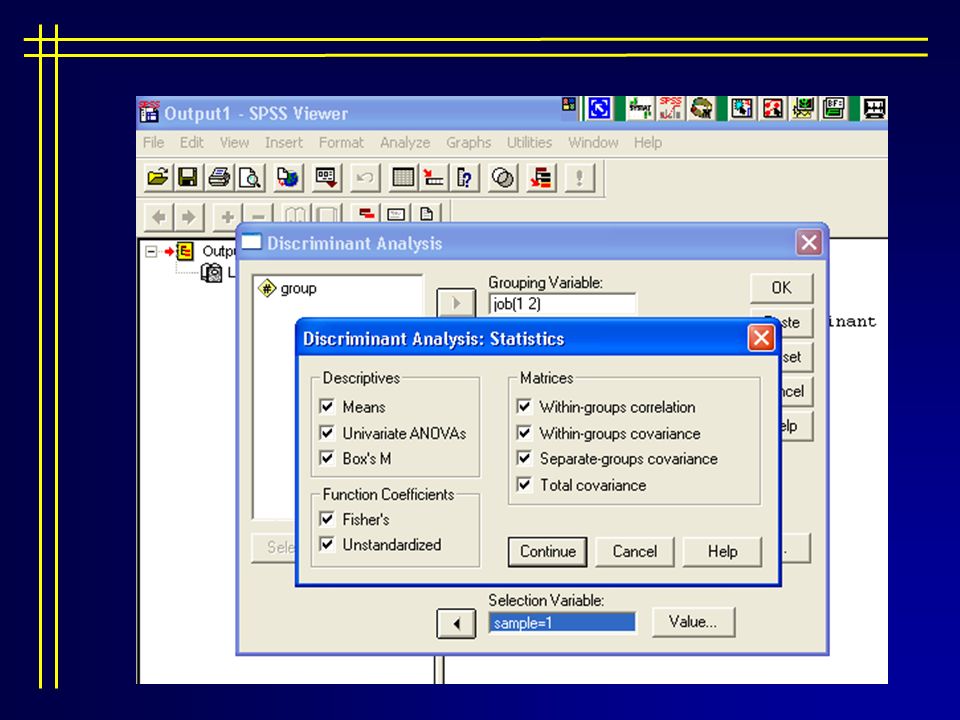Viewport: 960px width, 720px height.
Task: Click the Expand plus outline toolbar icon
Action: pyautogui.click(x=227, y=216)
